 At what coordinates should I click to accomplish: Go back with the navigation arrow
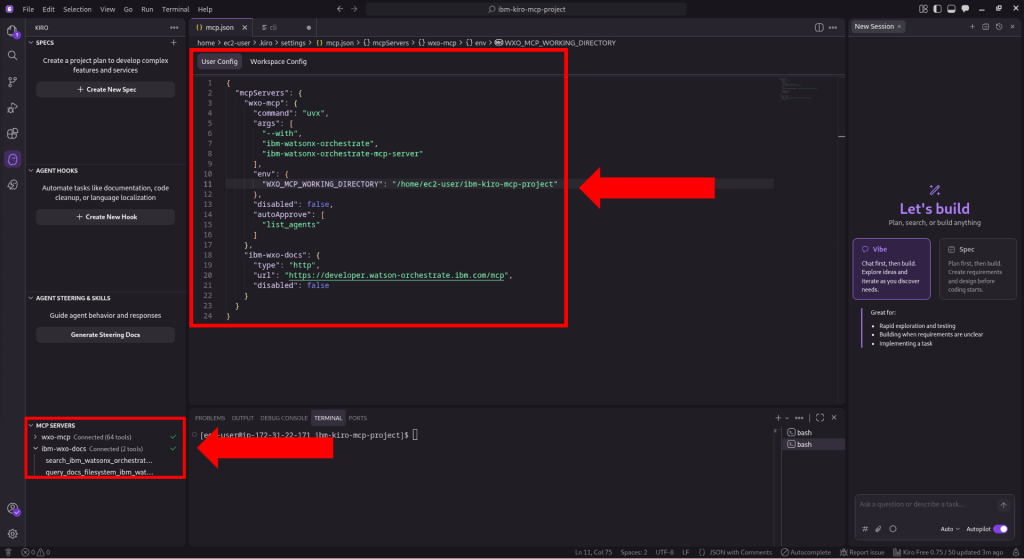[340, 9]
